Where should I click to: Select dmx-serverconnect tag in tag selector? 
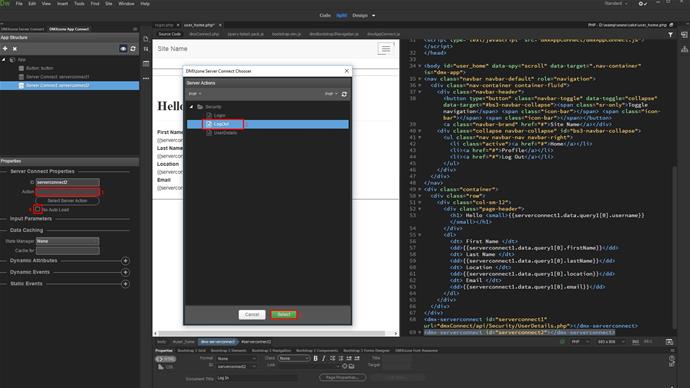[217, 342]
